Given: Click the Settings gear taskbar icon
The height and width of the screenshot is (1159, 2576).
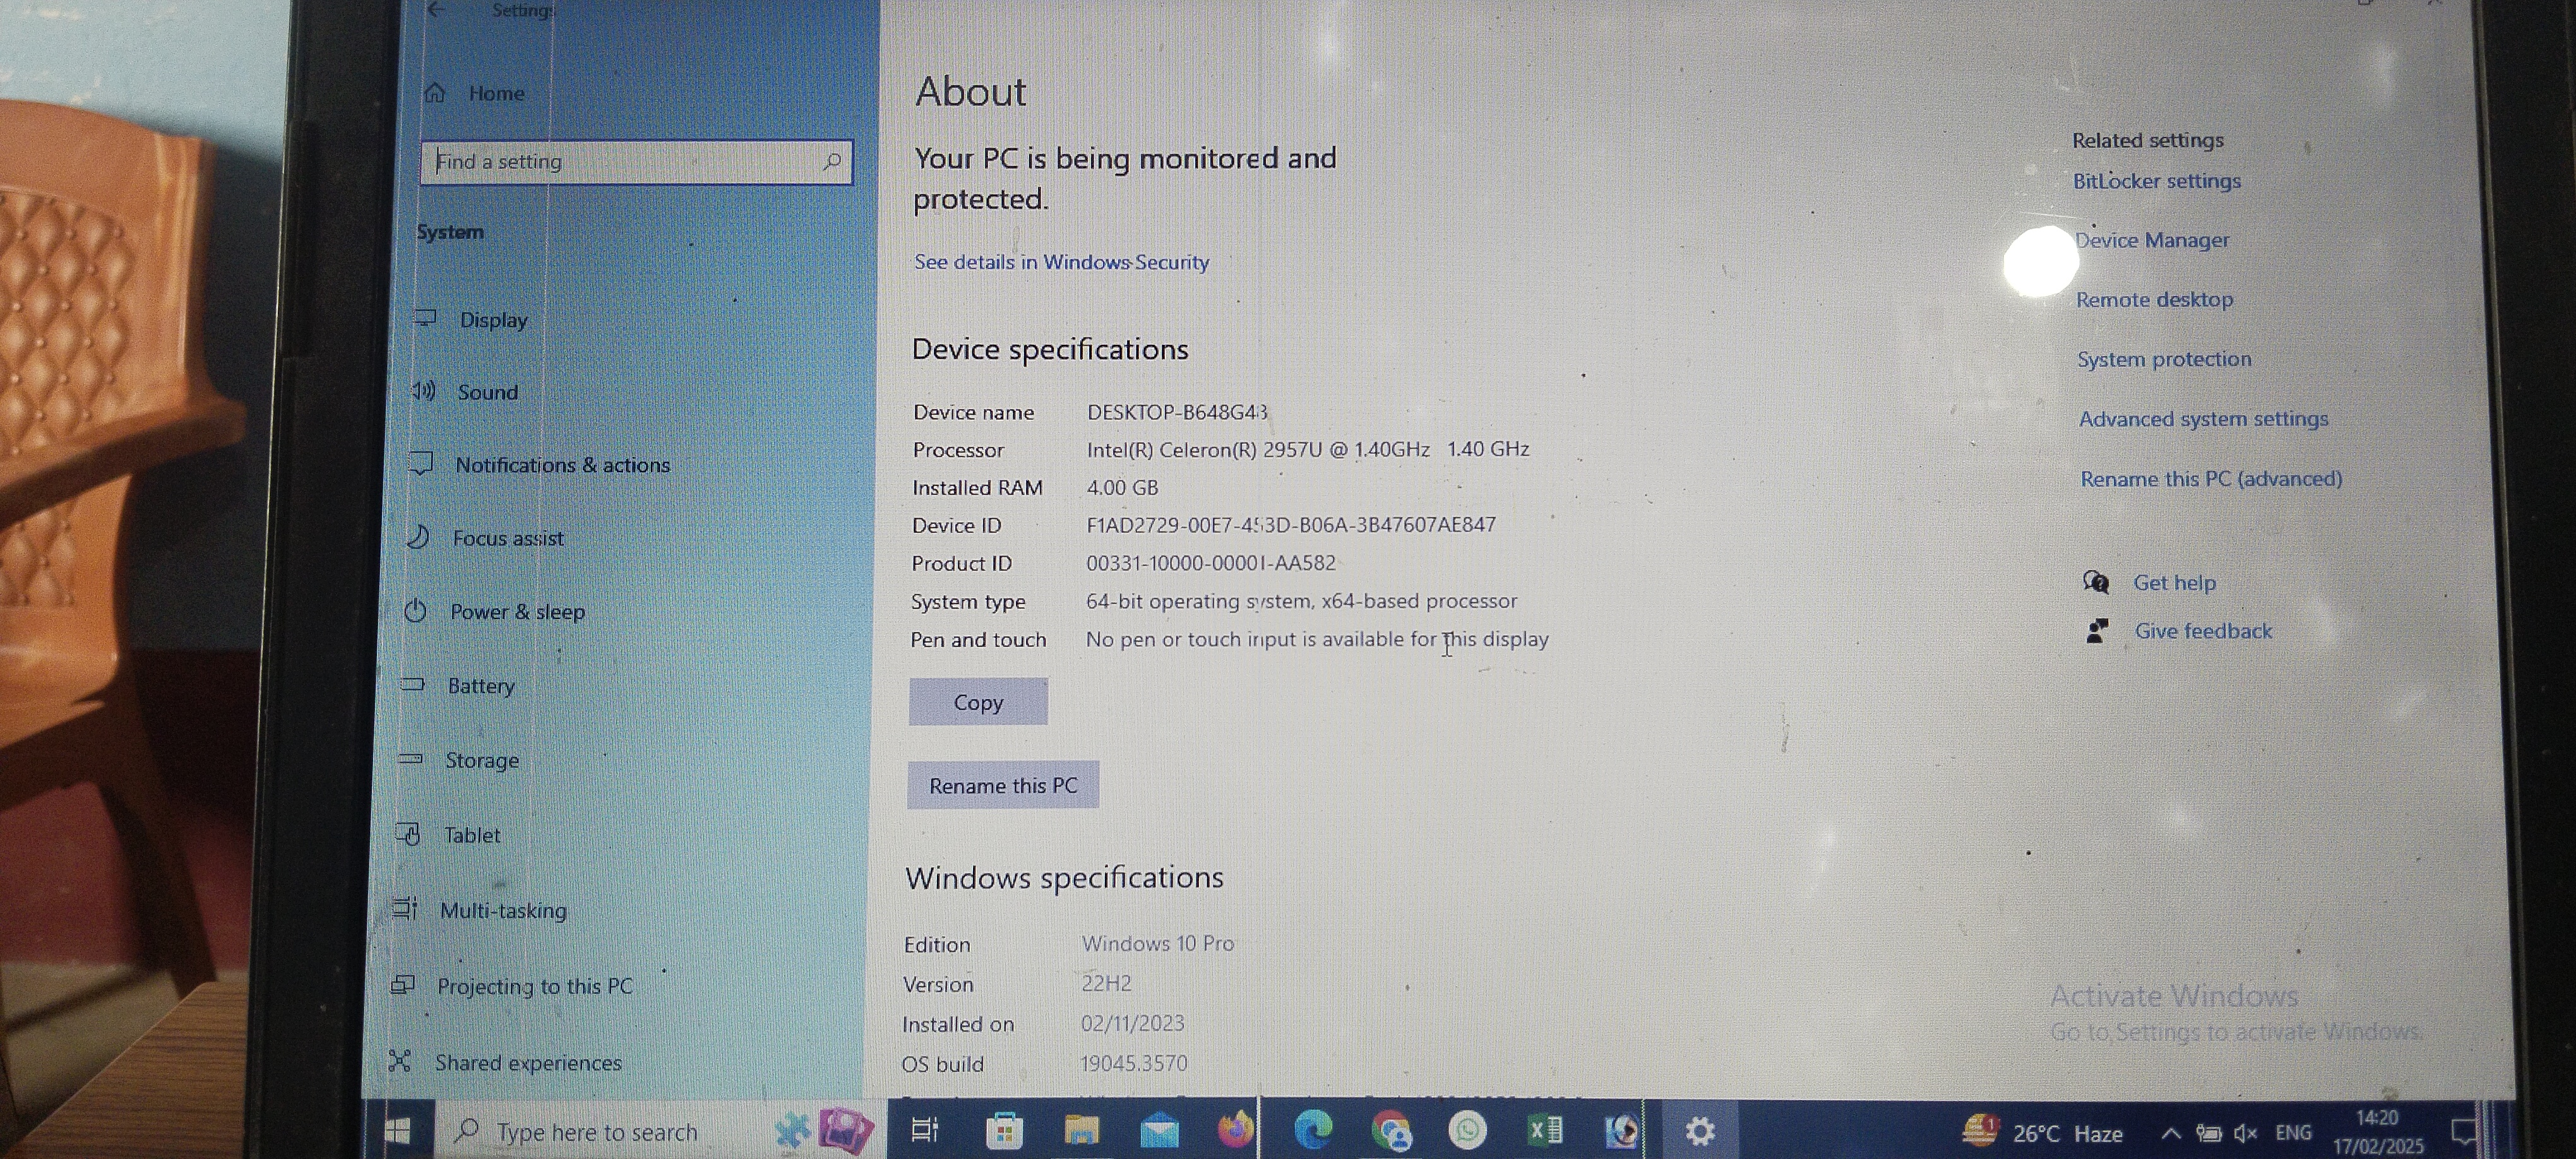Looking at the screenshot, I should tap(1699, 1131).
